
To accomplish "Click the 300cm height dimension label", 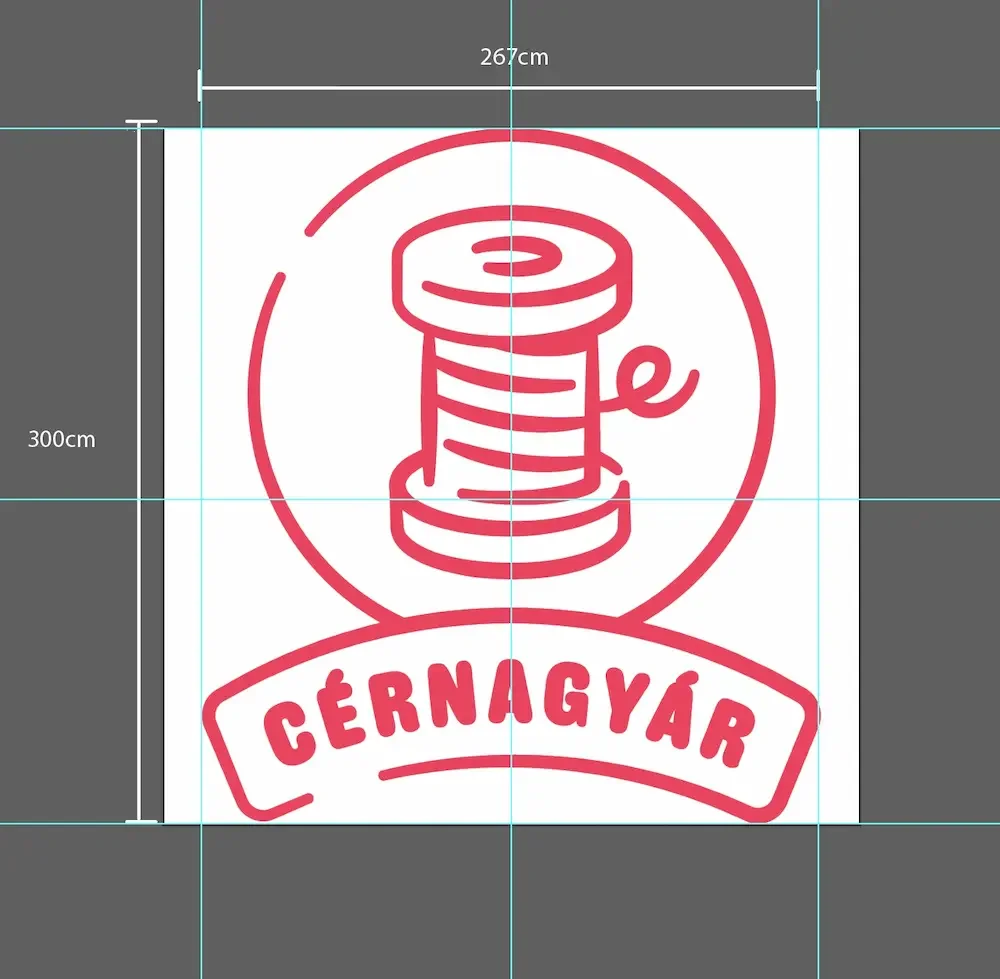I will tap(61, 439).
